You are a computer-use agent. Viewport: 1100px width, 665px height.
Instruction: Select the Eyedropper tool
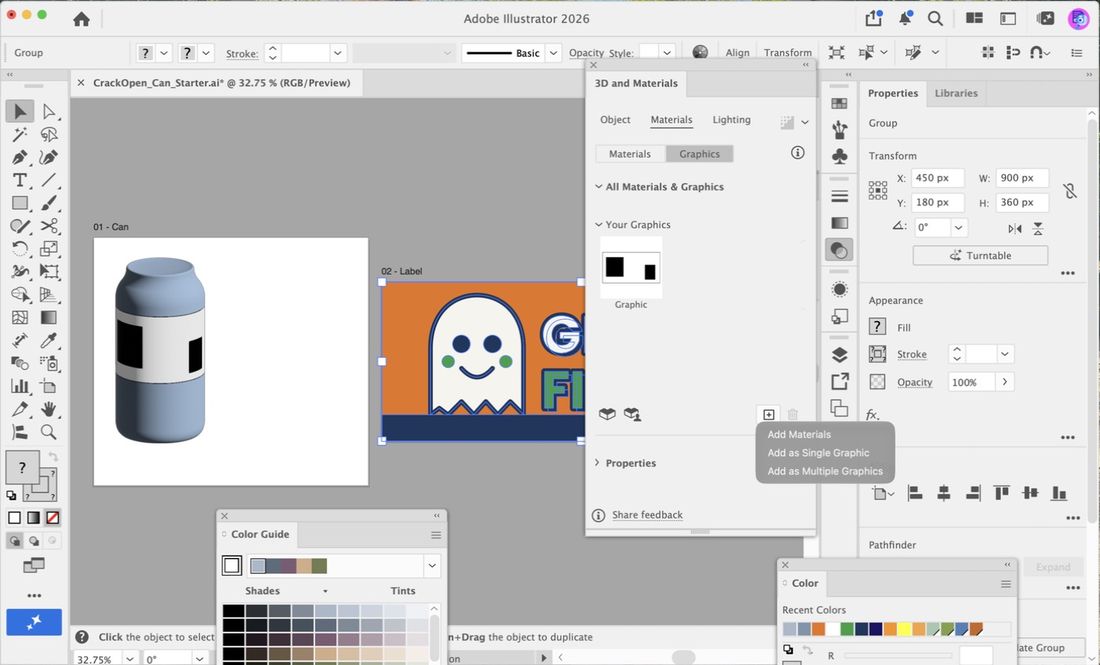48,340
